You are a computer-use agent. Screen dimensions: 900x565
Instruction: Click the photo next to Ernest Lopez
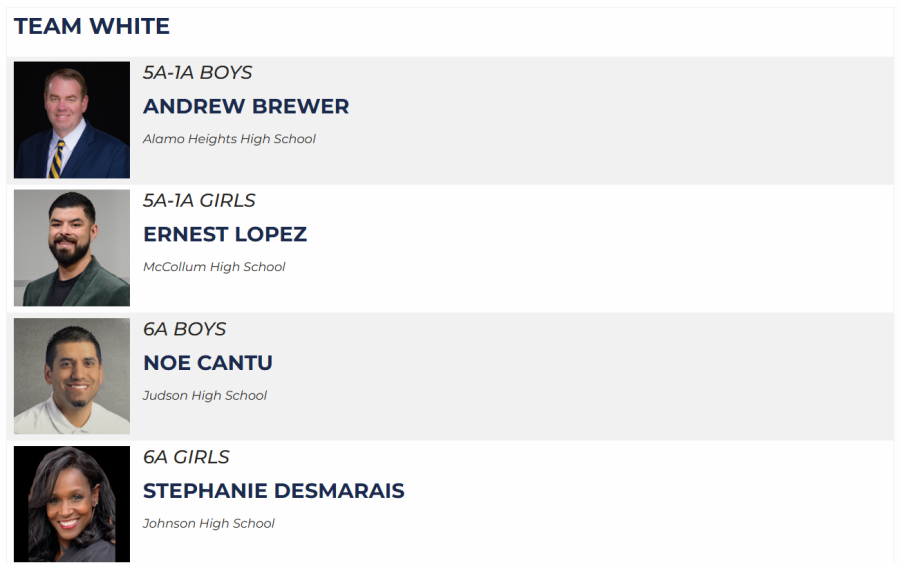tap(72, 248)
